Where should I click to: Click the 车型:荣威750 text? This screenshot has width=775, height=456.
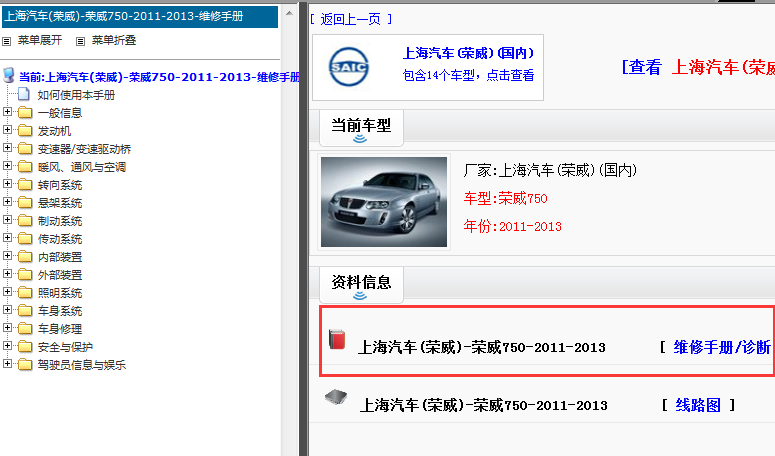506,199
